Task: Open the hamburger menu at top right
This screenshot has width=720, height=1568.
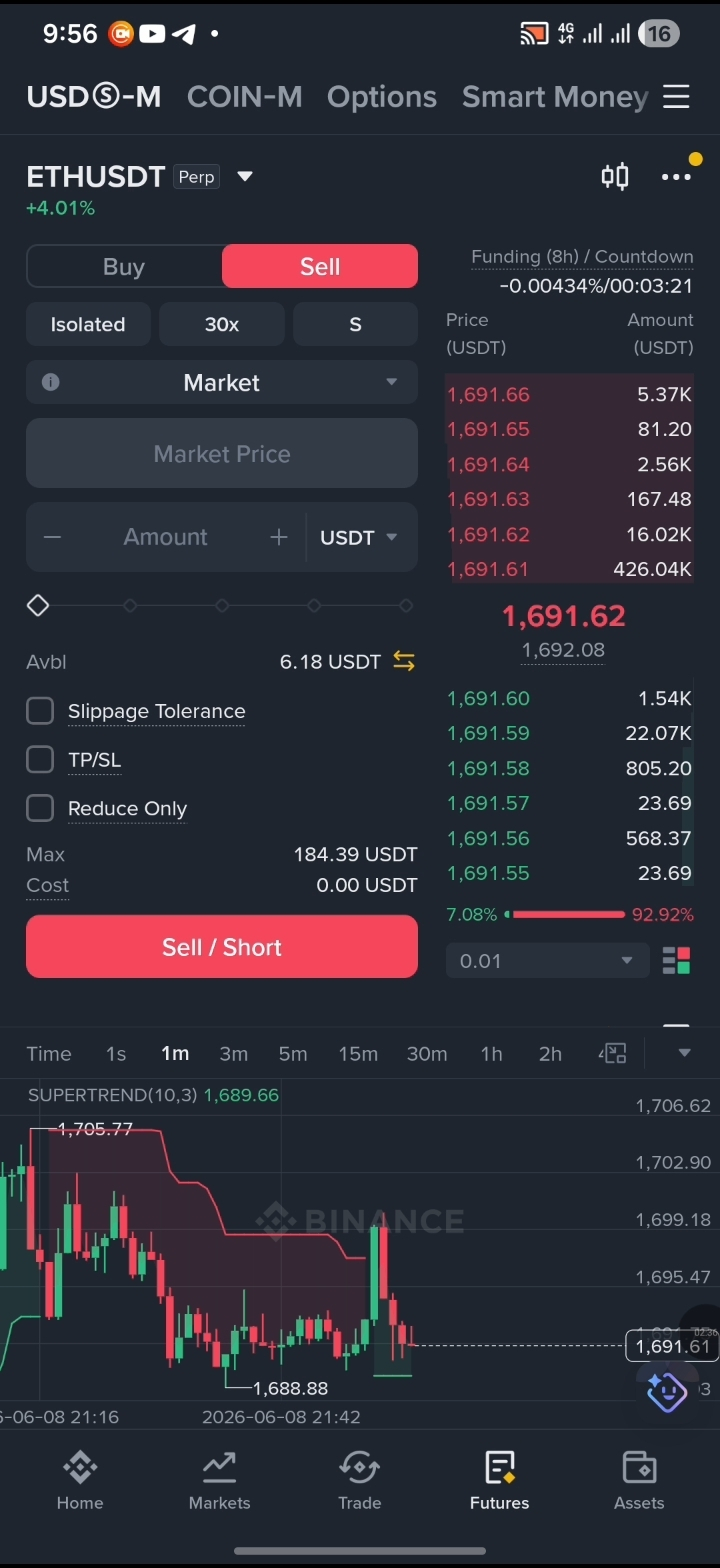Action: pyautogui.click(x=676, y=97)
